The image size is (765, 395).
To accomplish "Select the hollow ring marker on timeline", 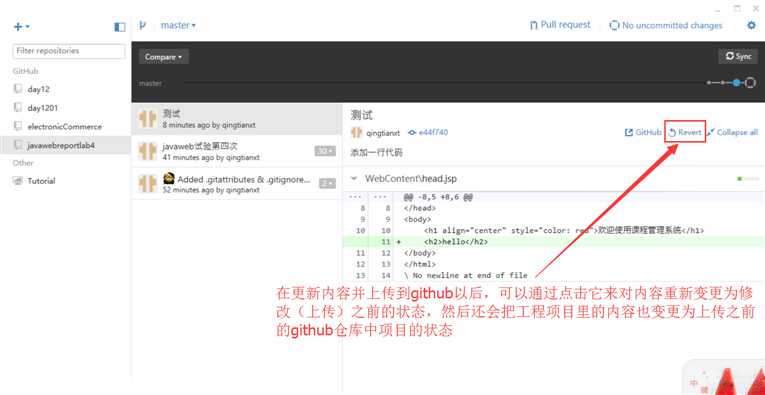I will (x=750, y=83).
